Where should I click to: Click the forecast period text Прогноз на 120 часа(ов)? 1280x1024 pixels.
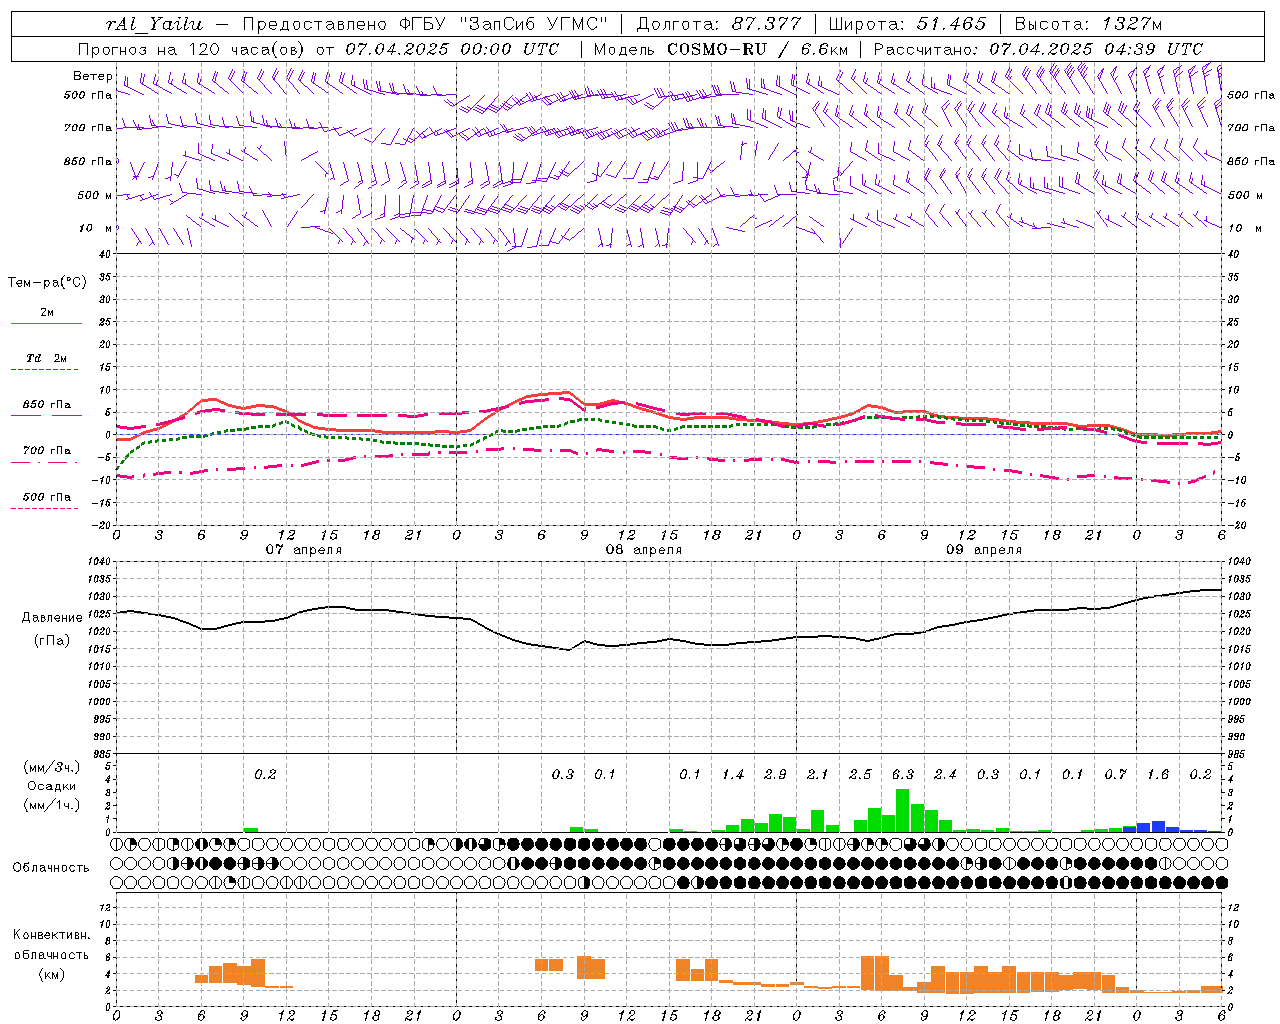(193, 49)
